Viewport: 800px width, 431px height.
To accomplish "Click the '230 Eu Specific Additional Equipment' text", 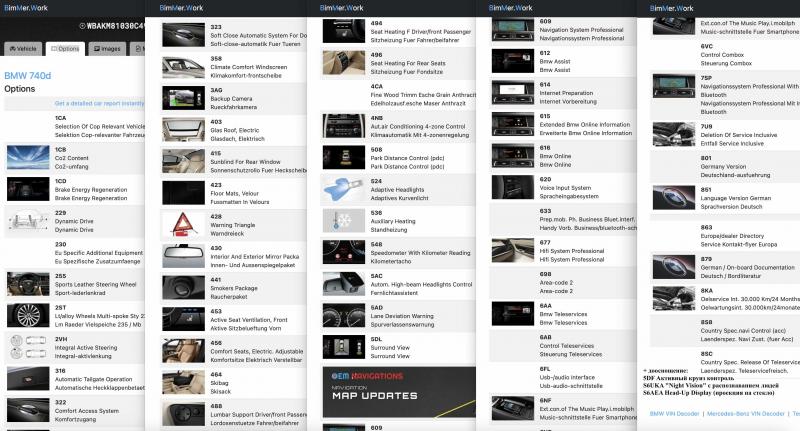I will [99, 248].
